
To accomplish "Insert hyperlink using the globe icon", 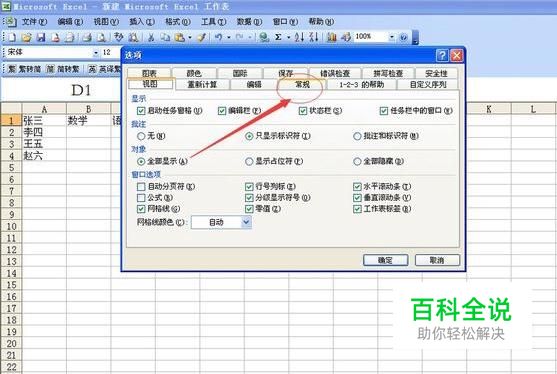I will click(x=264, y=37).
